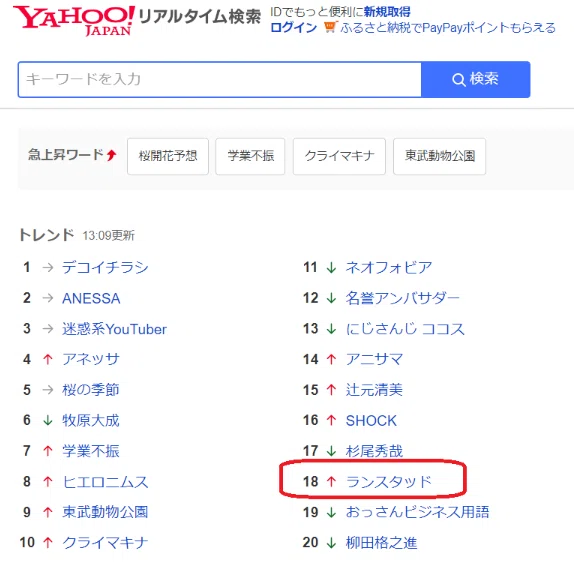Open trend 4 アネッサ

(91, 359)
